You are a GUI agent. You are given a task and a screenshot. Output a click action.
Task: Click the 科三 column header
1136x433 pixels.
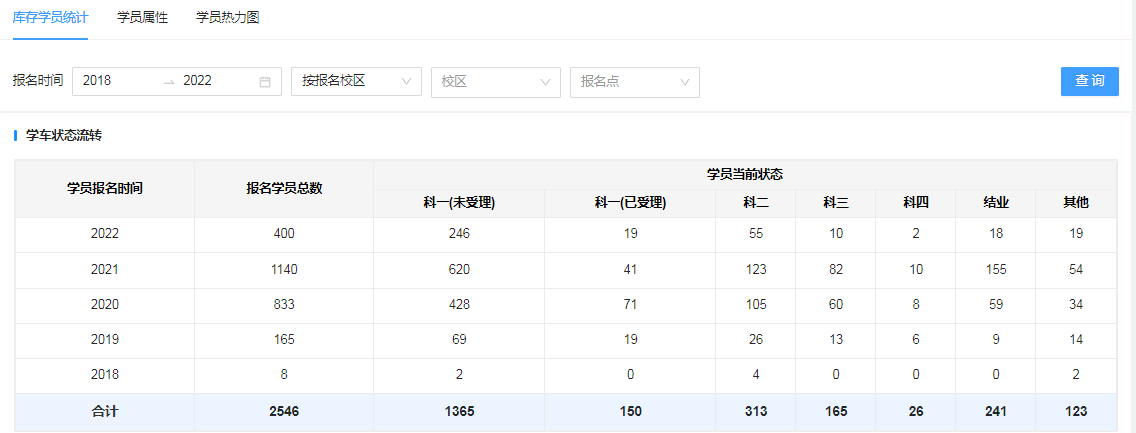[x=835, y=203]
